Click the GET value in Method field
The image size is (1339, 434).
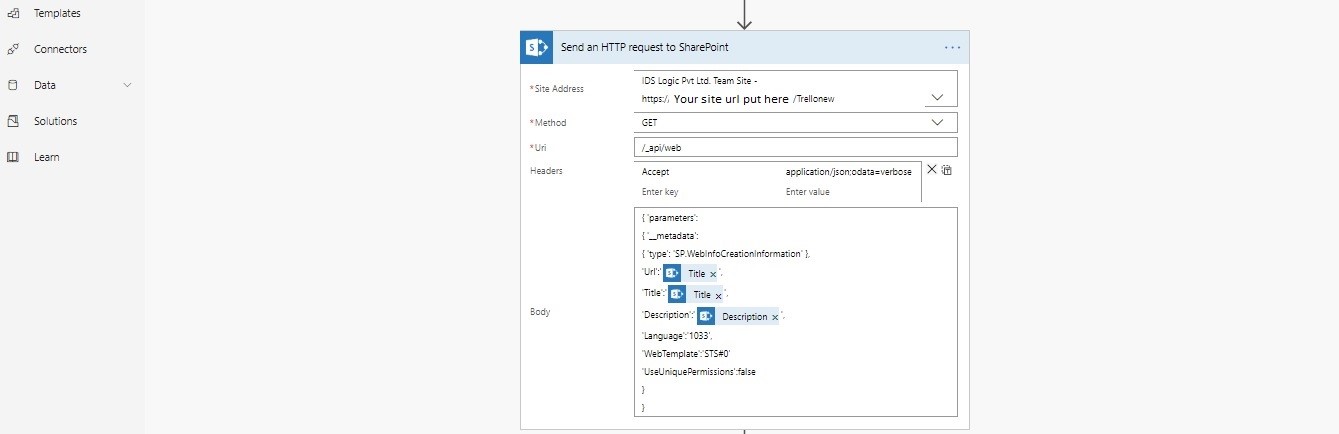click(x=649, y=122)
